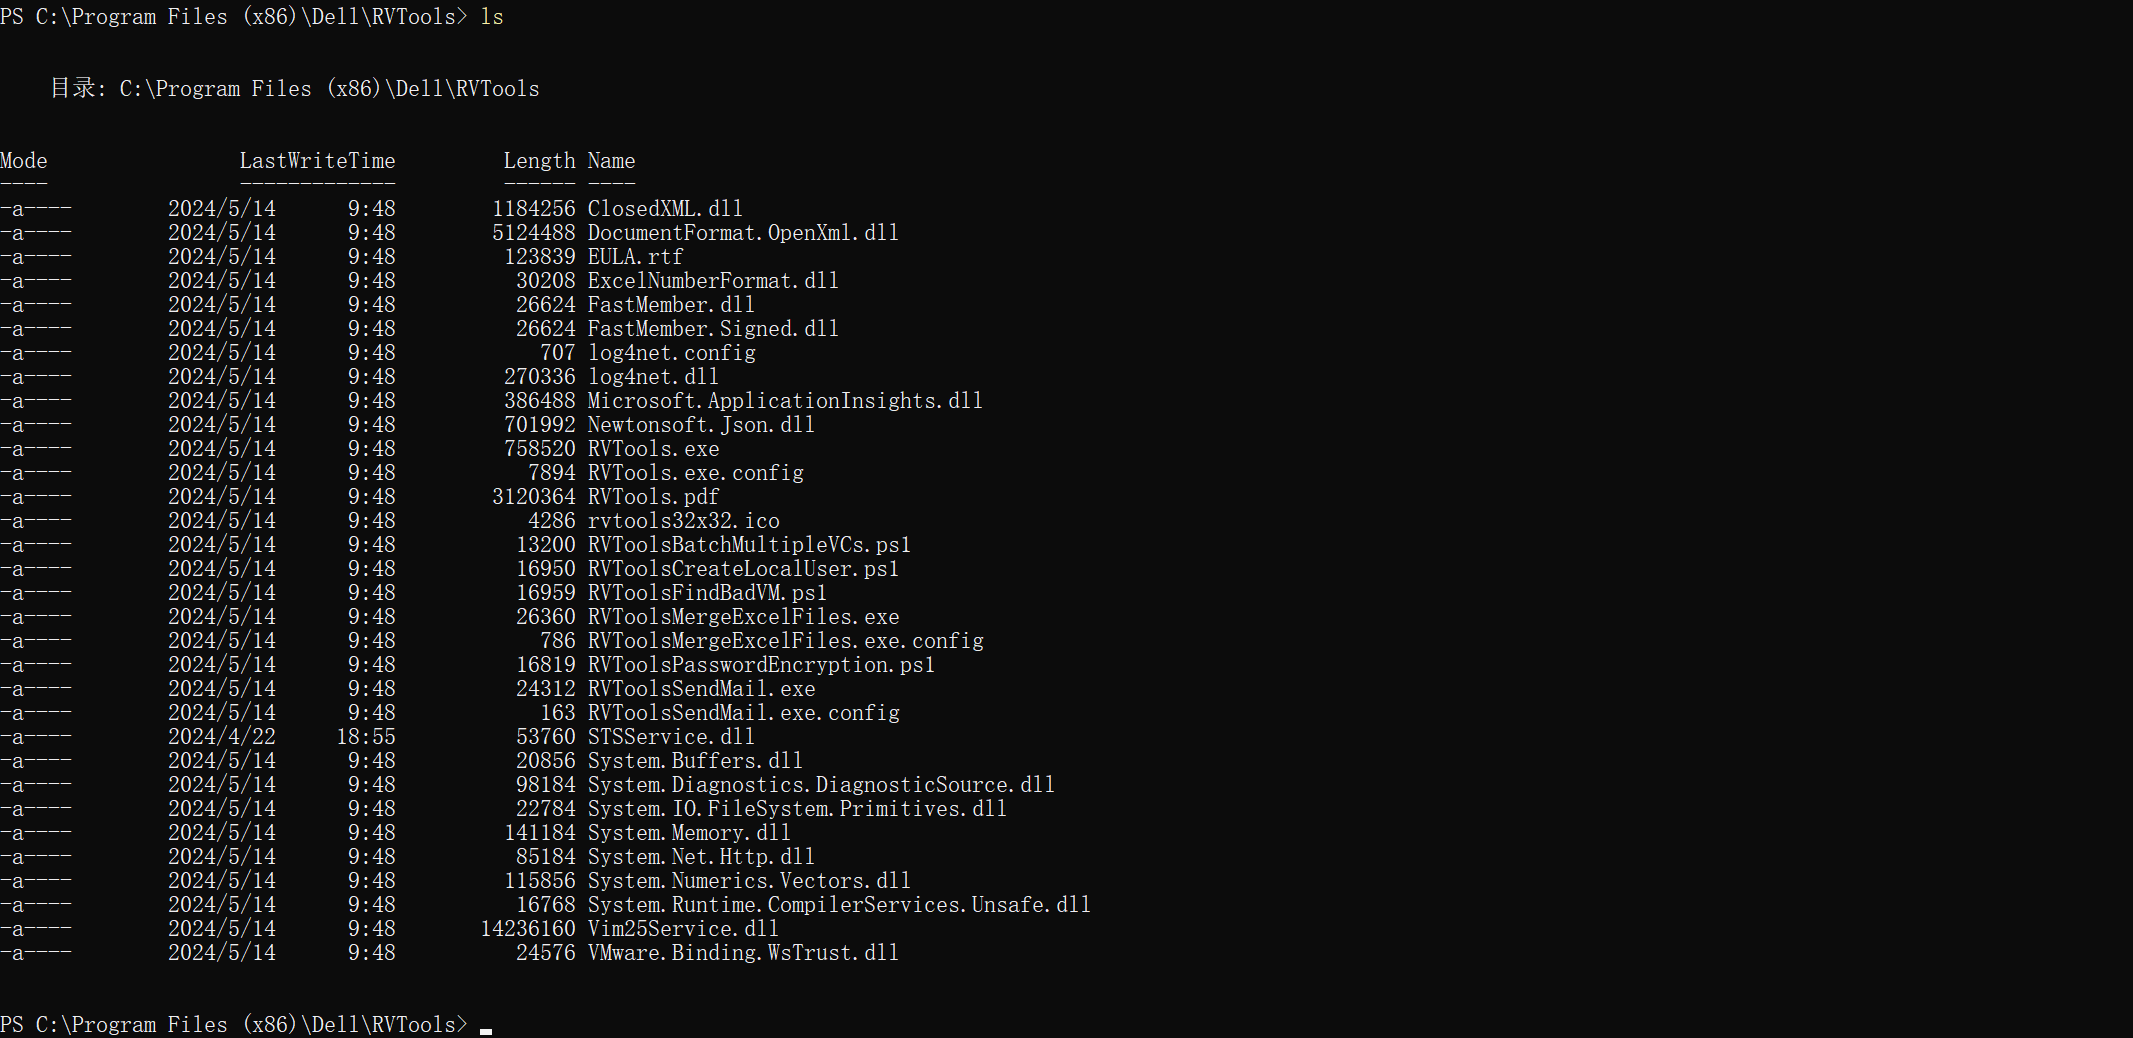Click the VMware.Binding.WsTrust.dll entry
The image size is (2133, 1038).
pyautogui.click(x=743, y=953)
